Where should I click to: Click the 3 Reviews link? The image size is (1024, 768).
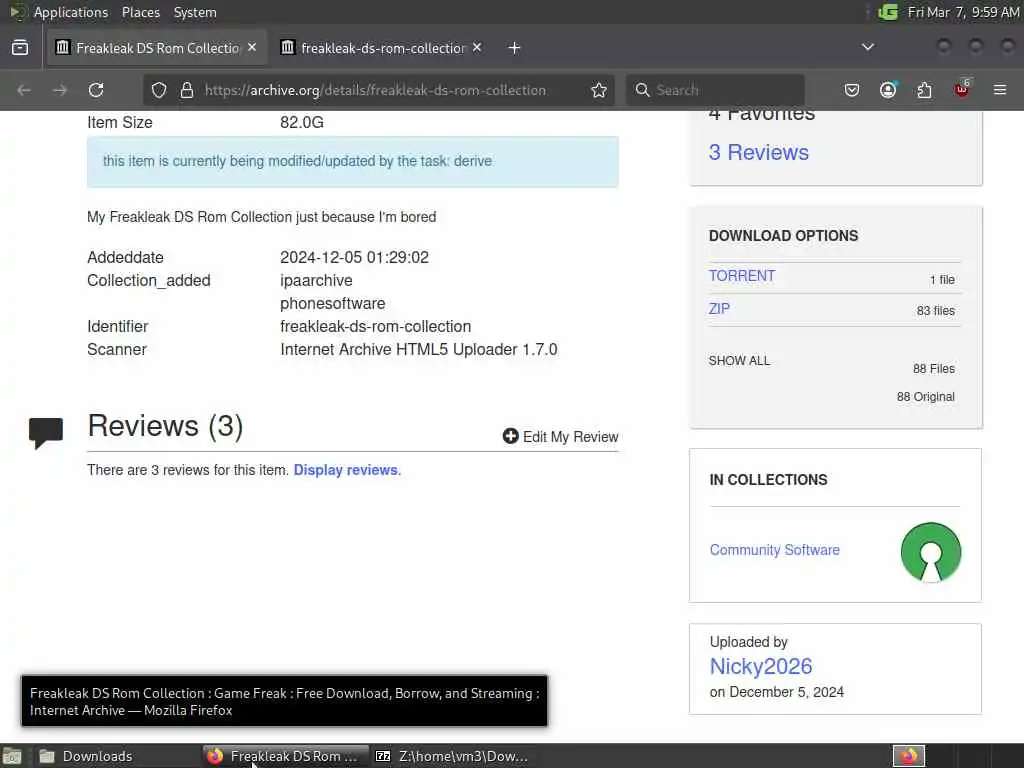(759, 152)
